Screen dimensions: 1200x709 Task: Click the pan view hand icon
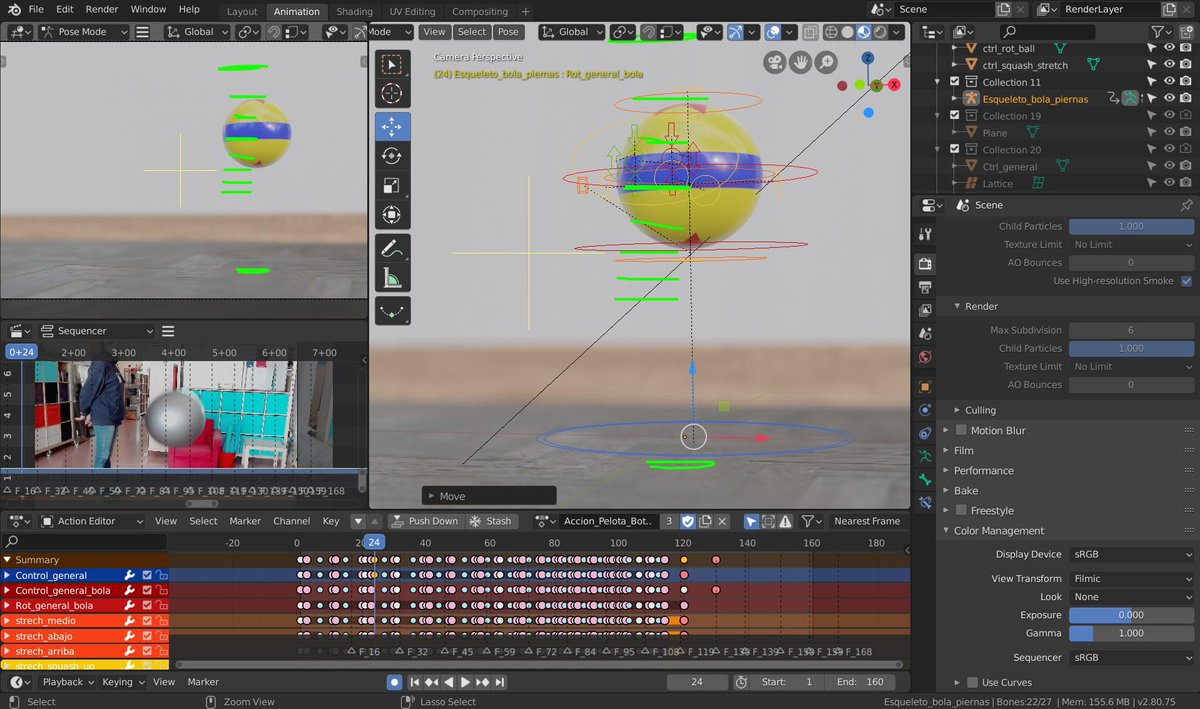(801, 63)
